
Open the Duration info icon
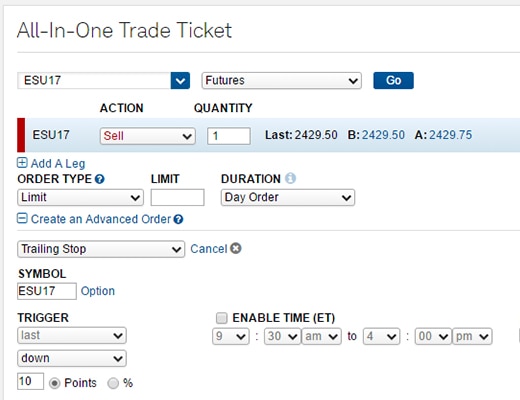pos(290,179)
